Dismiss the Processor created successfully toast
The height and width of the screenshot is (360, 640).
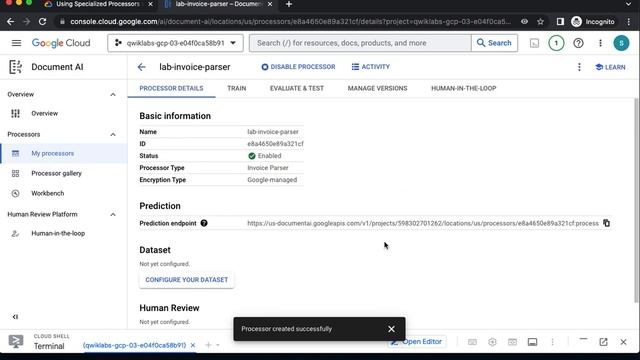pyautogui.click(x=391, y=329)
